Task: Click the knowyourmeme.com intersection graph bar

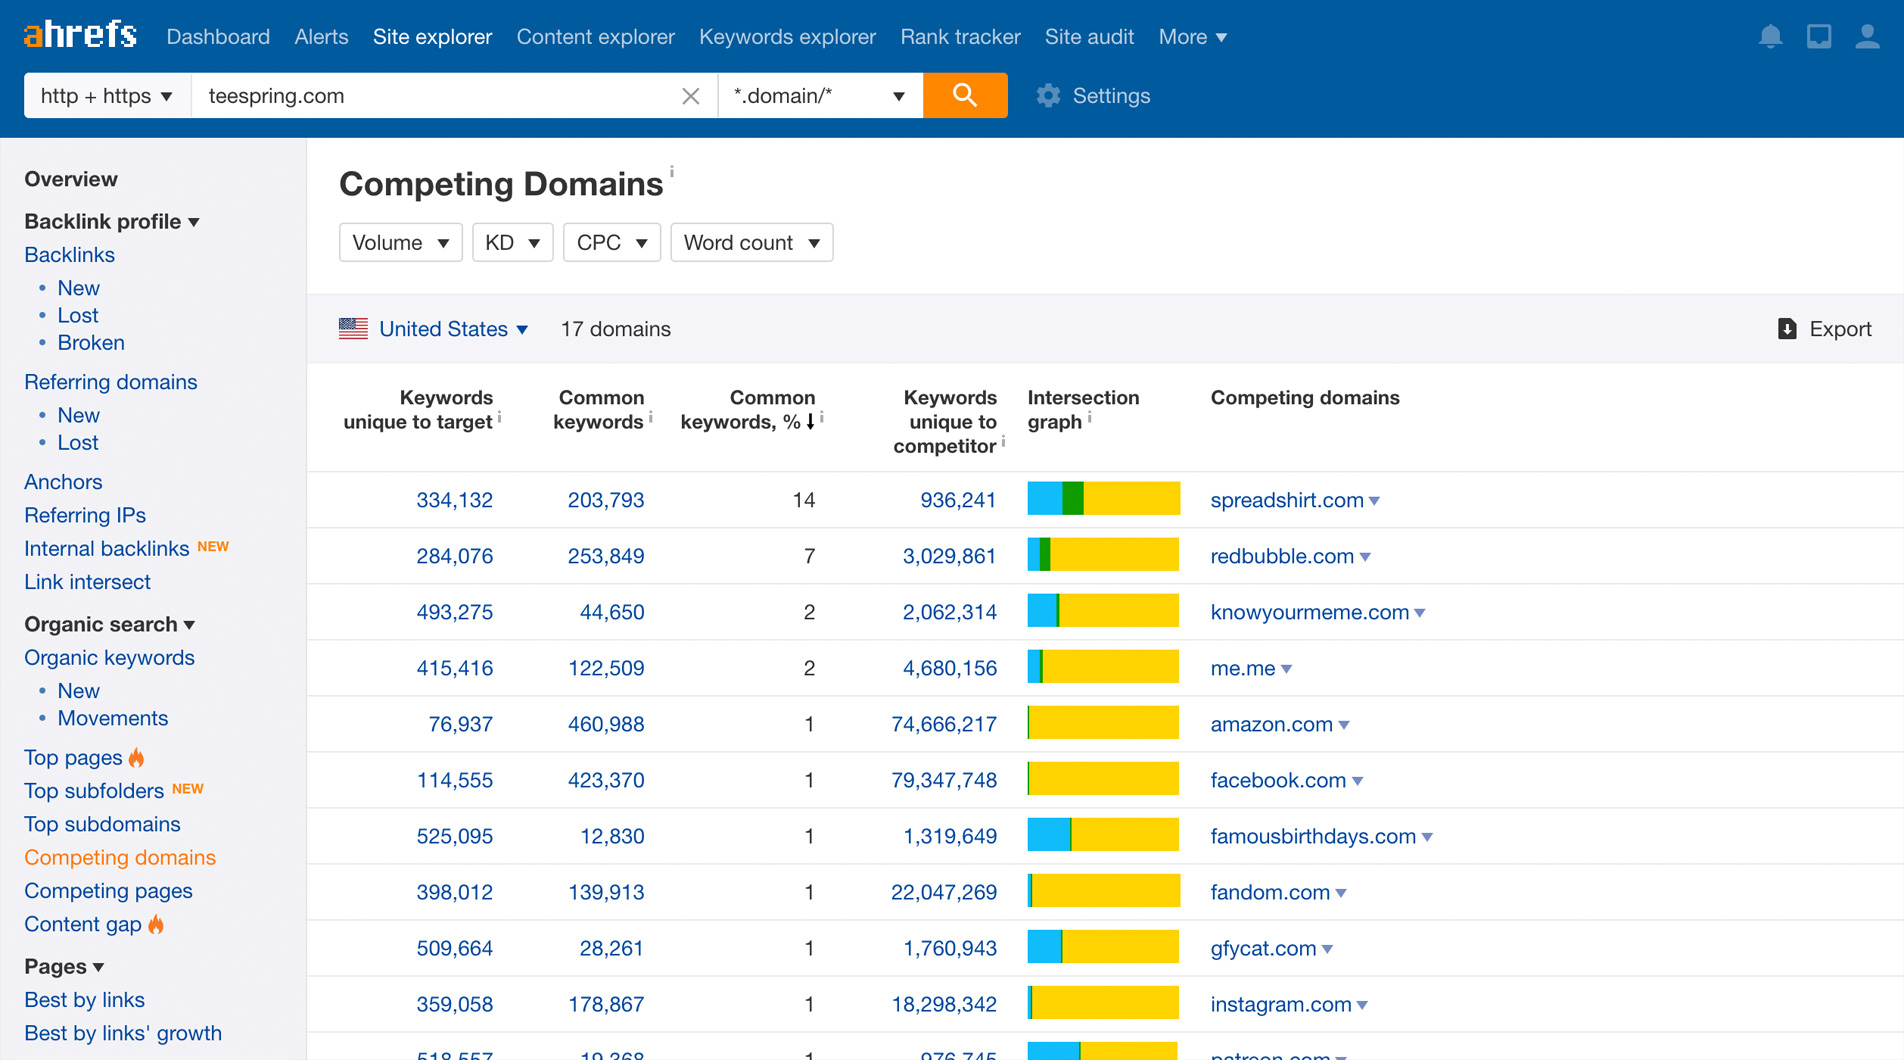Action: (1103, 611)
